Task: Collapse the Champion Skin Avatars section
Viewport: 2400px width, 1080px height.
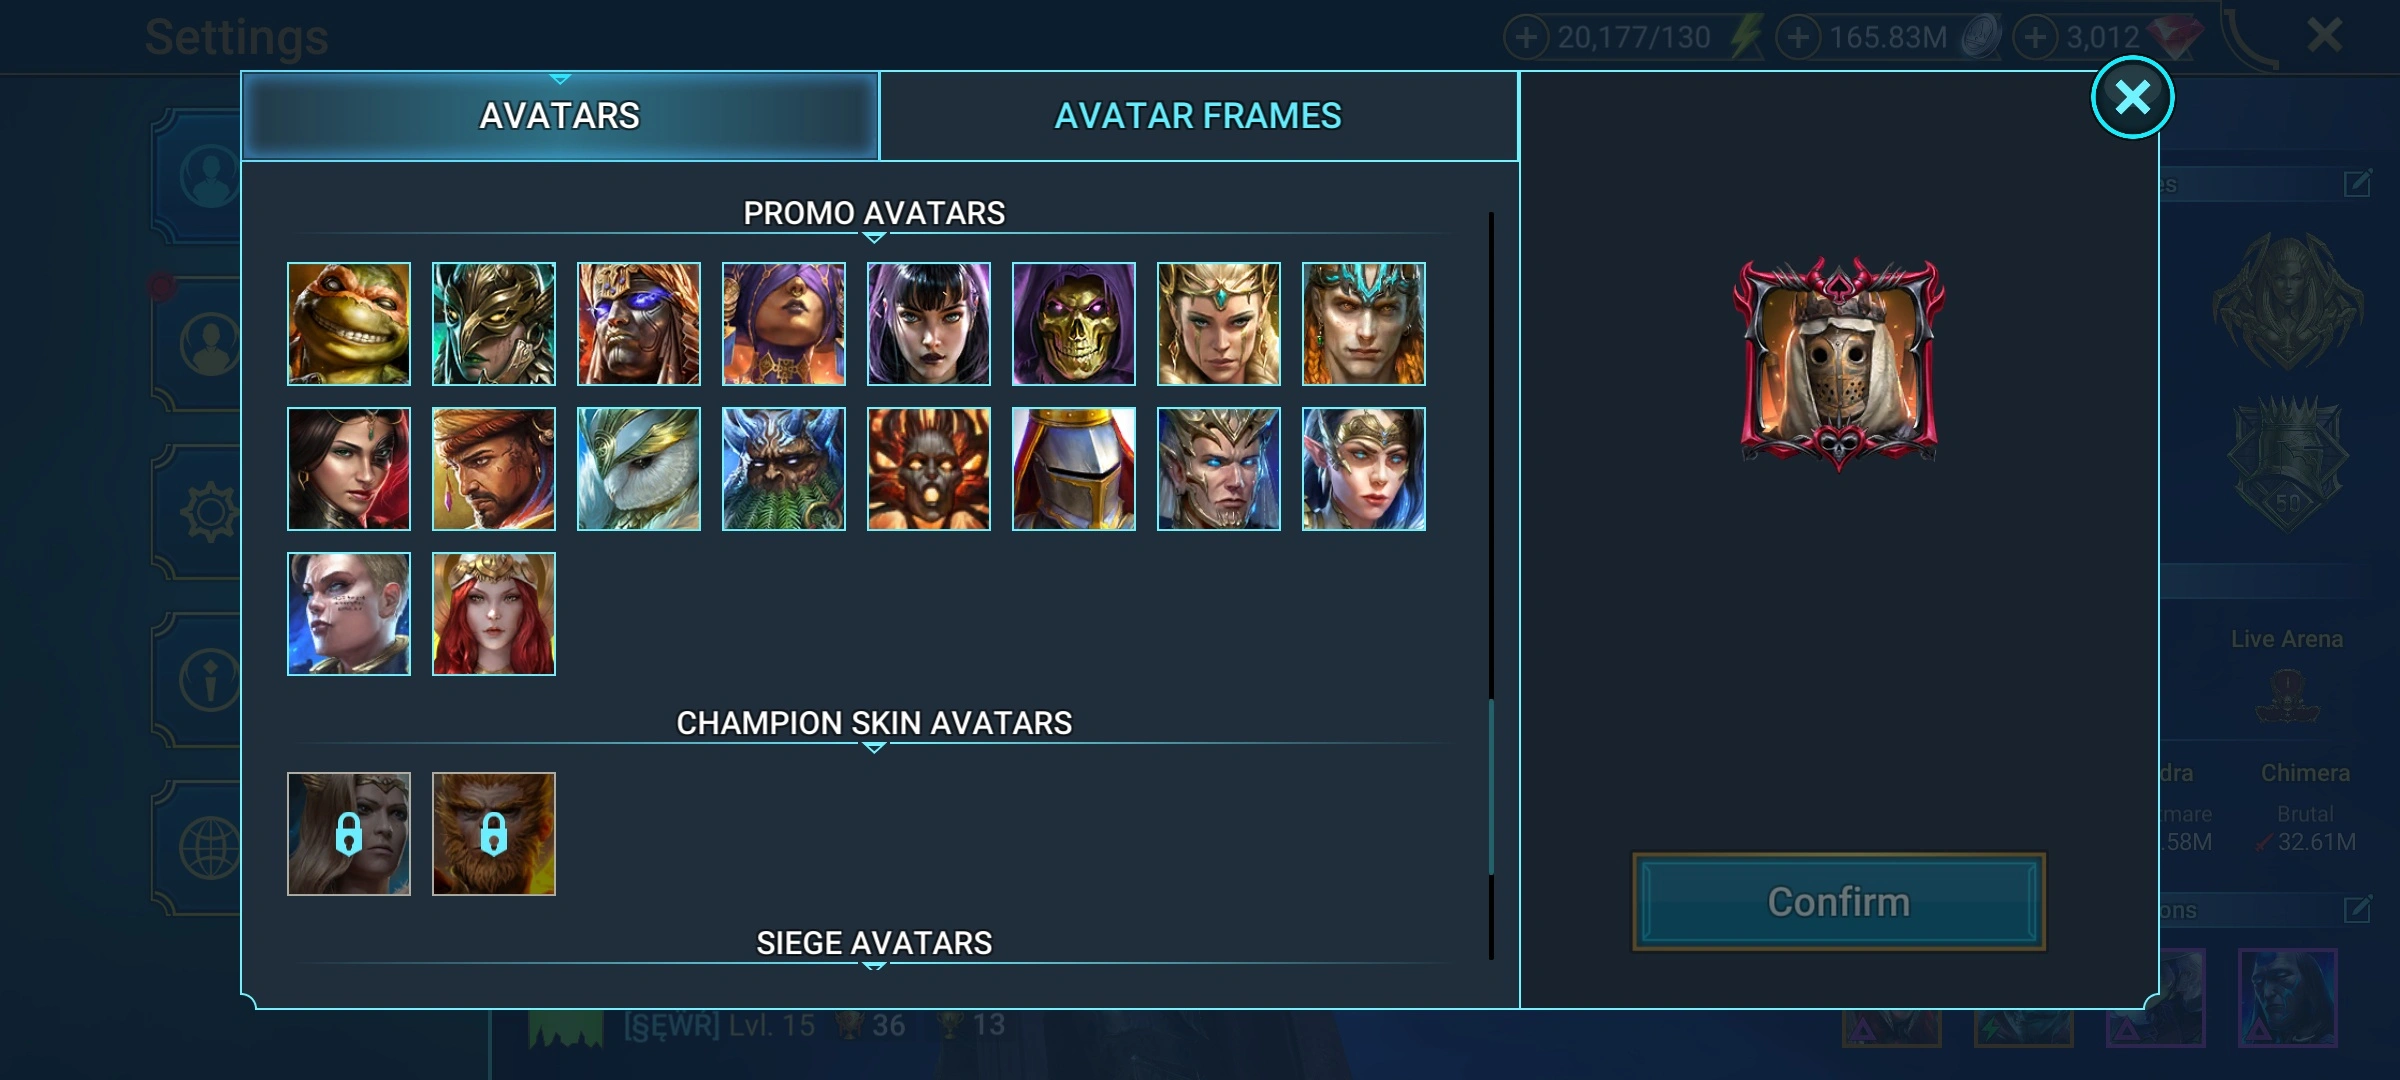Action: coord(874,724)
